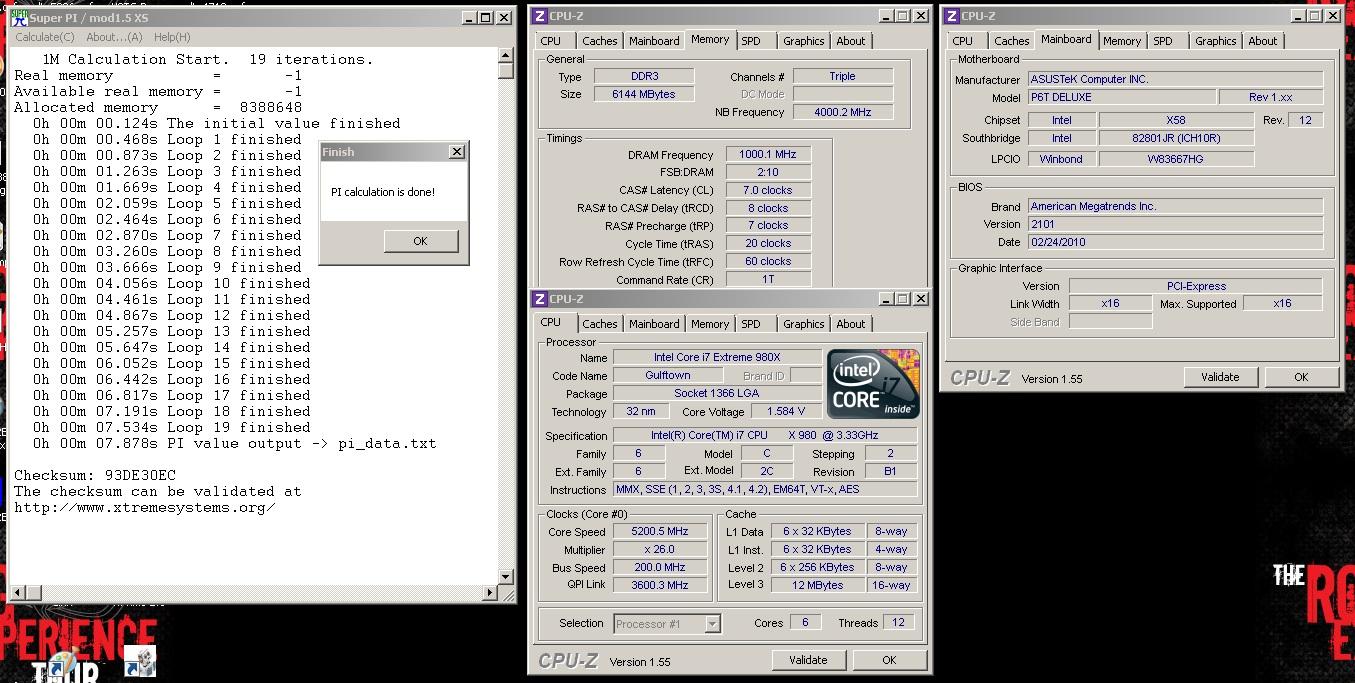Switch to Graphics tab in Memory window

(804, 41)
